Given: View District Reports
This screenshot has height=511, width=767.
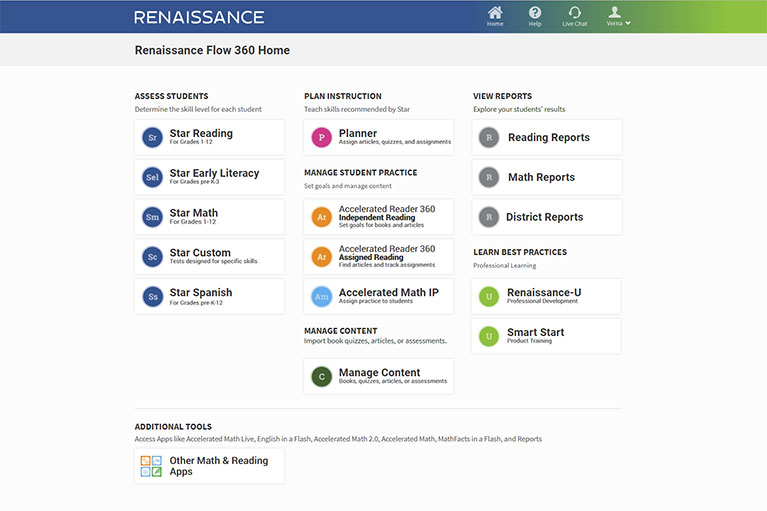Looking at the screenshot, I should (547, 217).
